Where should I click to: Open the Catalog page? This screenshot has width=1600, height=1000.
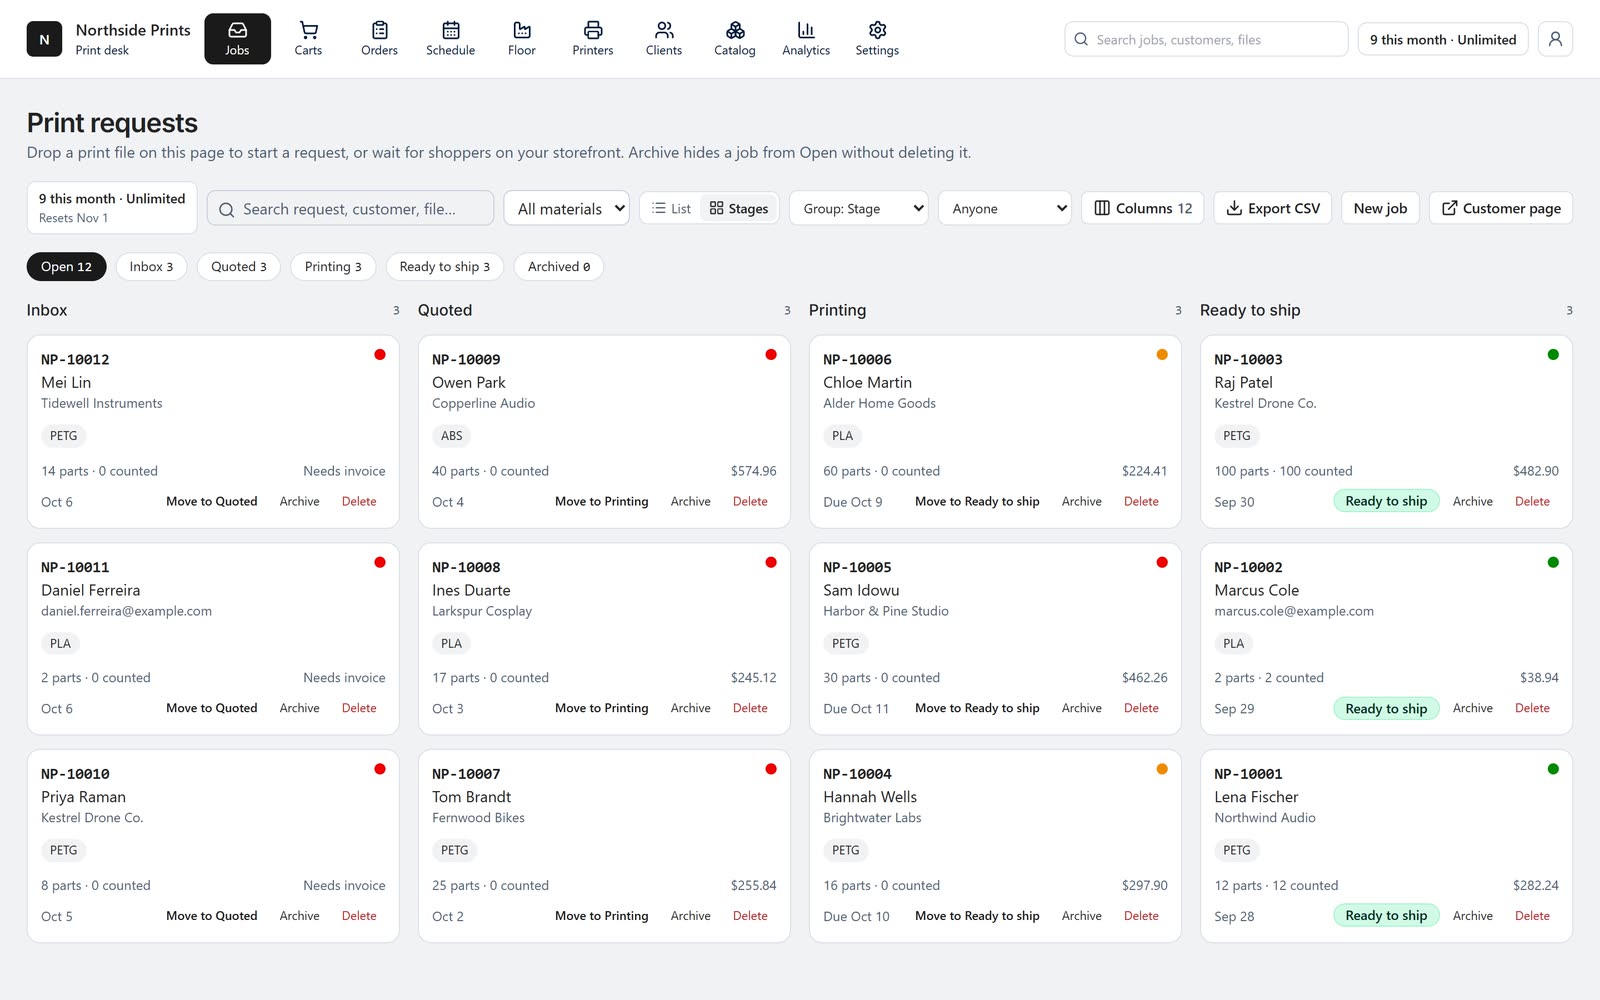pos(734,39)
